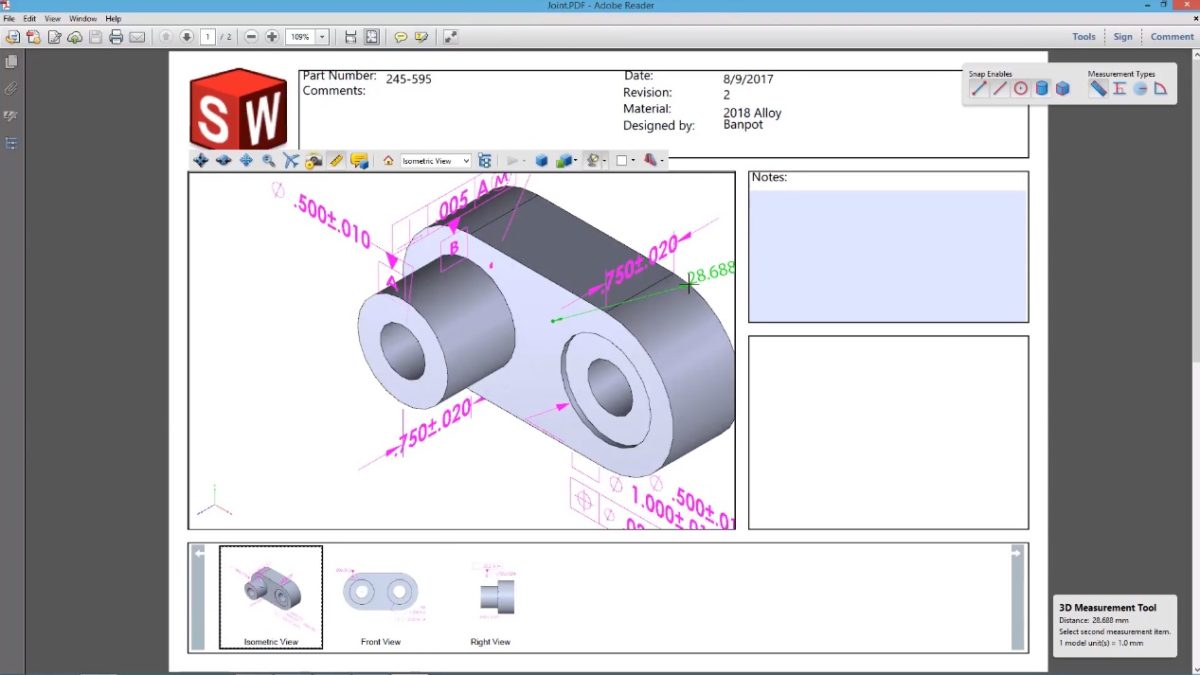Image resolution: width=1200 pixels, height=675 pixels.
Task: Select the Rotate tool in the 3D toolbar
Action: pyautogui.click(x=200, y=160)
